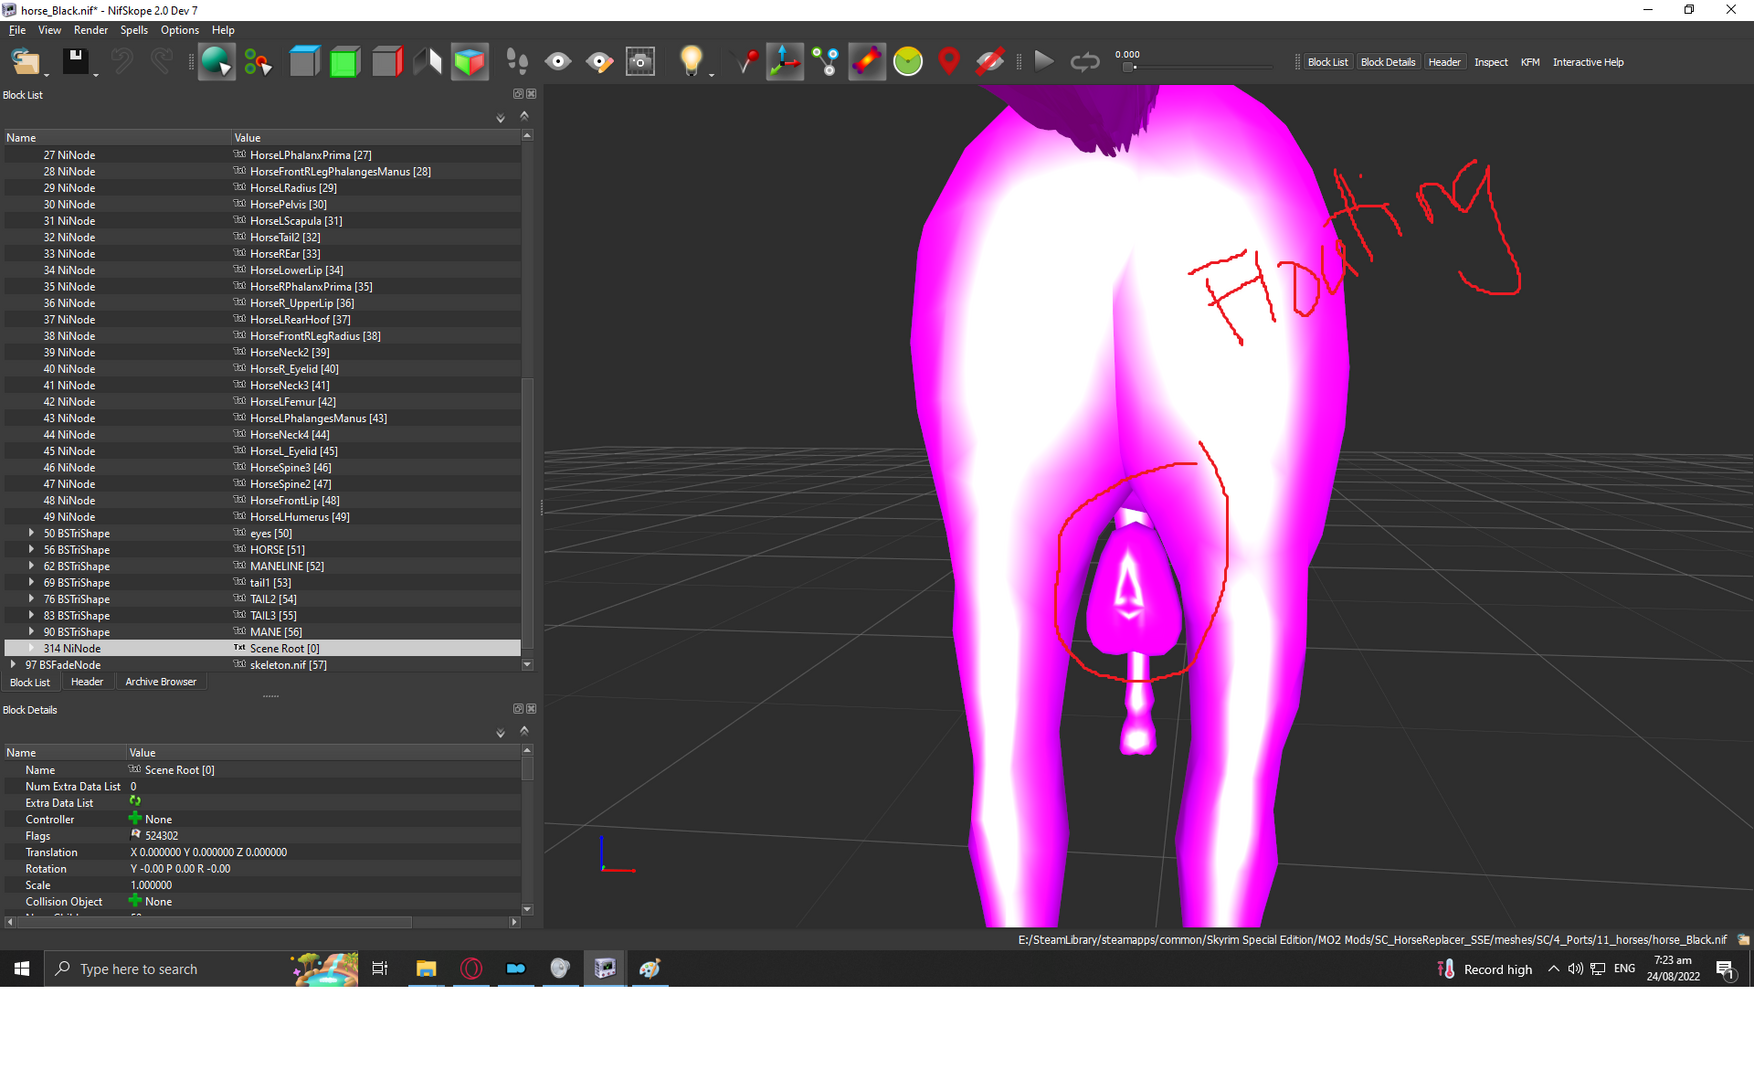The image size is (1754, 1080).
Task: Toggle lighting with the light bulb icon
Action: tap(690, 61)
